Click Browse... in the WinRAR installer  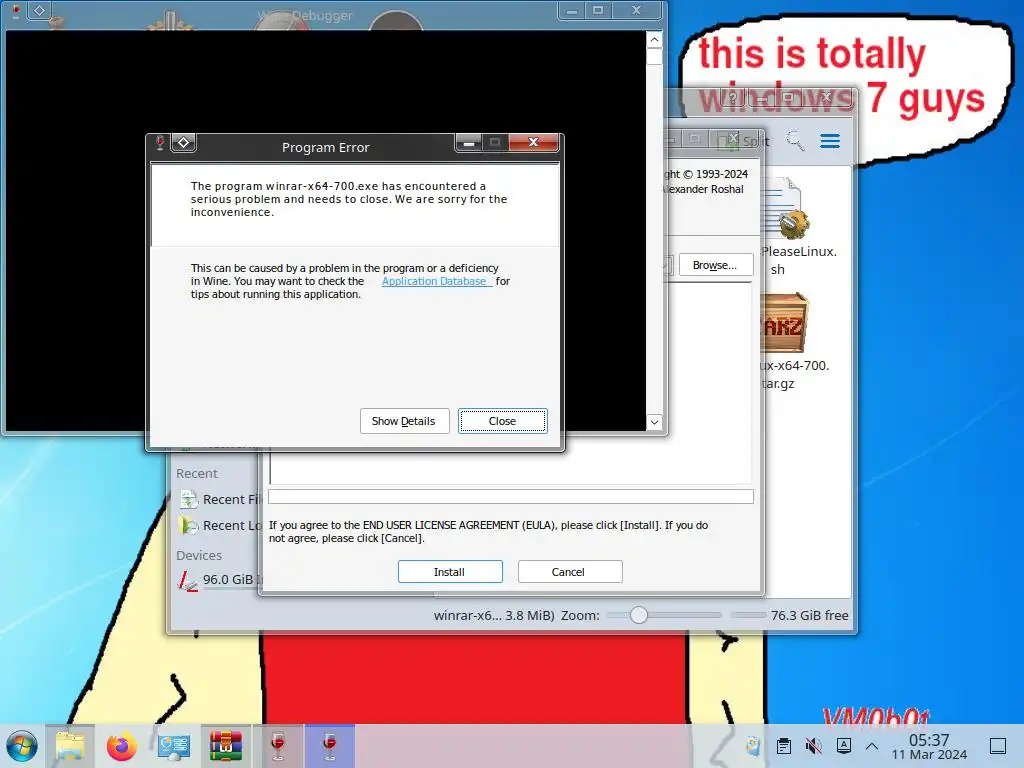pos(716,265)
